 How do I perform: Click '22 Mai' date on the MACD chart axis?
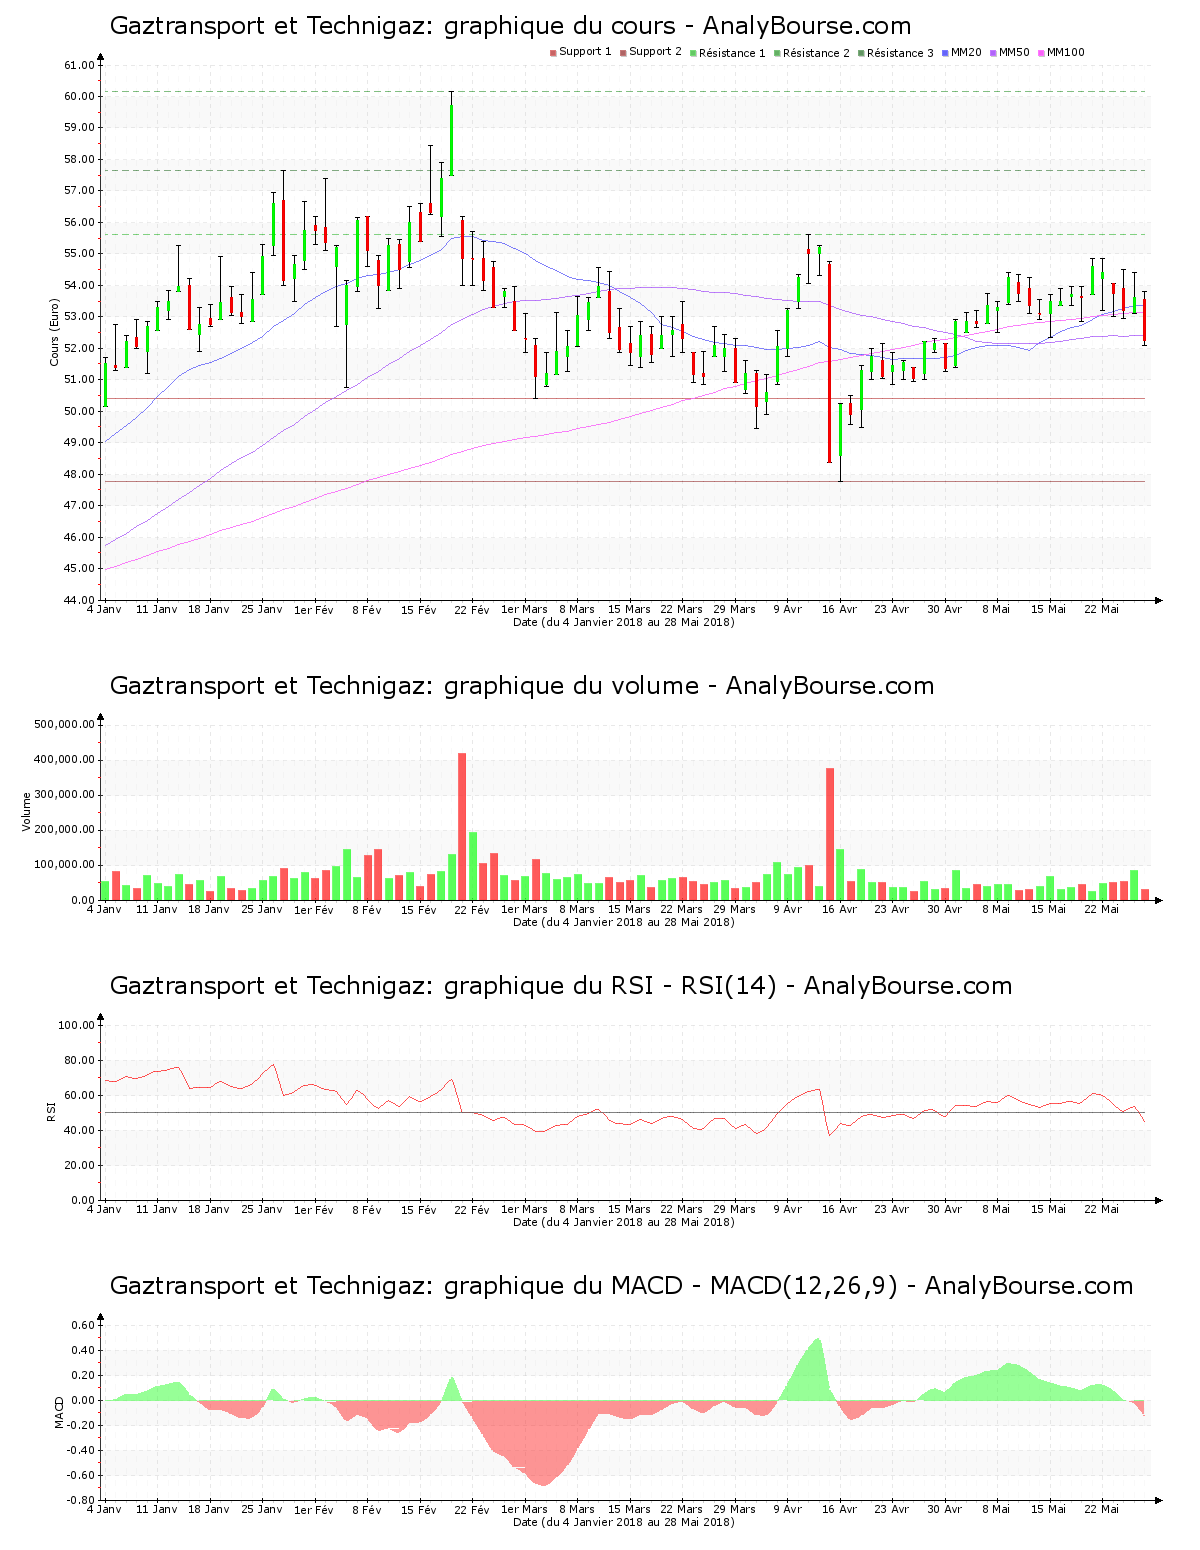[1102, 1509]
